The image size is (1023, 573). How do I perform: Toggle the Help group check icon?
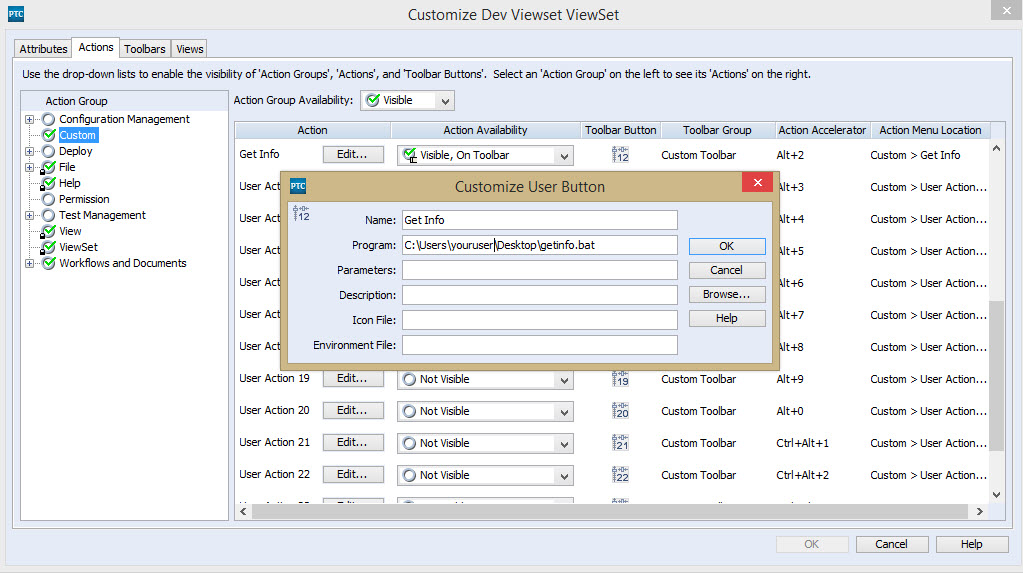pos(48,183)
